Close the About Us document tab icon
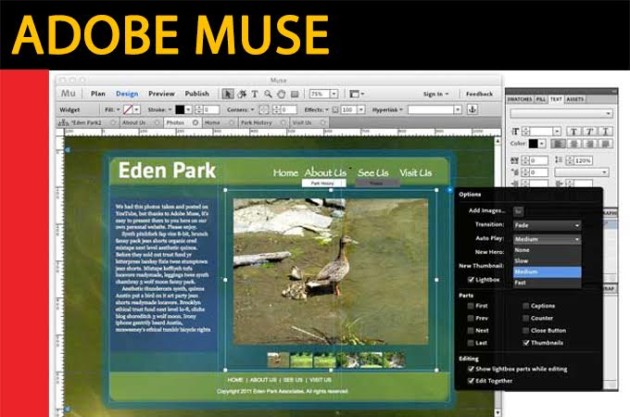Screen dimensions: 630x417 click(157, 123)
